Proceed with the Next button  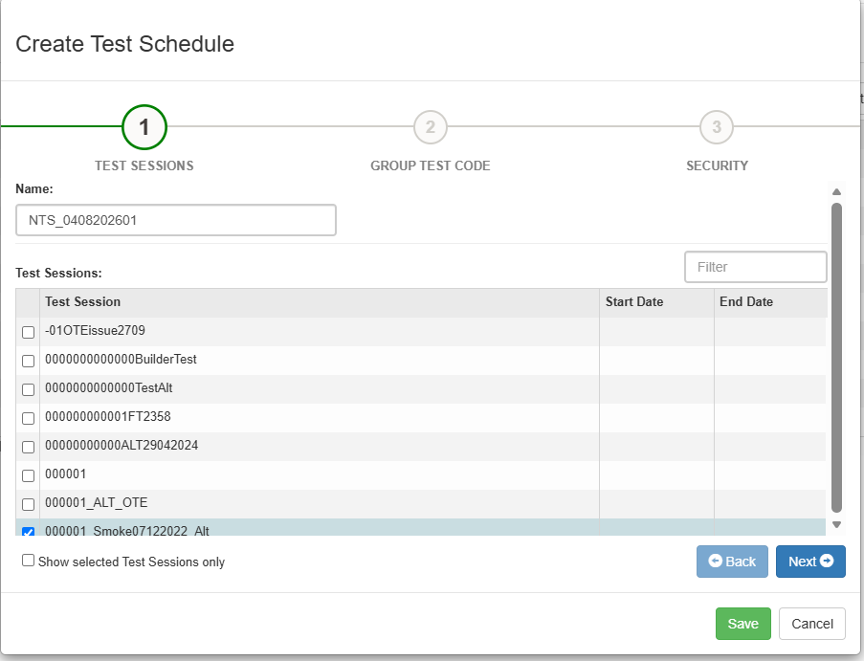click(811, 562)
